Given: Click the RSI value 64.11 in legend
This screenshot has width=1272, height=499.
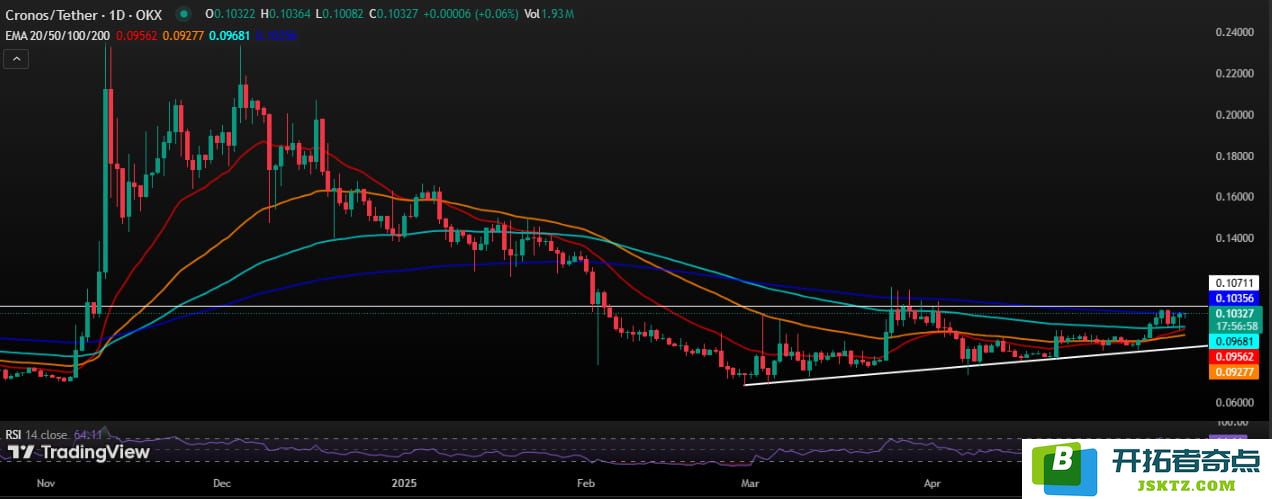Looking at the screenshot, I should (x=87, y=435).
